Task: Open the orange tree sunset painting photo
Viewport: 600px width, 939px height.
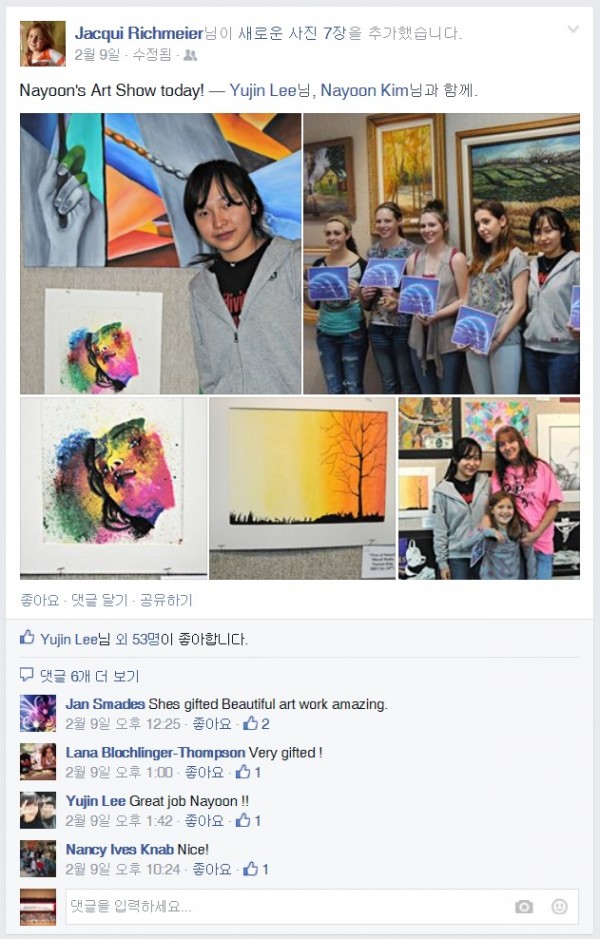Action: point(302,488)
